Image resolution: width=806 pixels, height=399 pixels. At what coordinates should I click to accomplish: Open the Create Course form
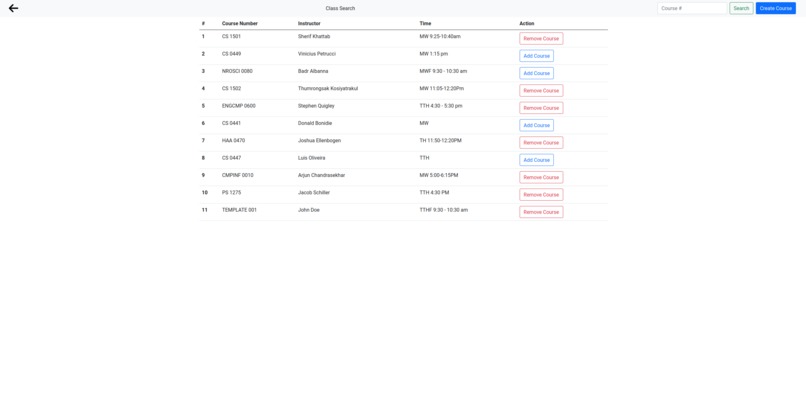(x=776, y=8)
